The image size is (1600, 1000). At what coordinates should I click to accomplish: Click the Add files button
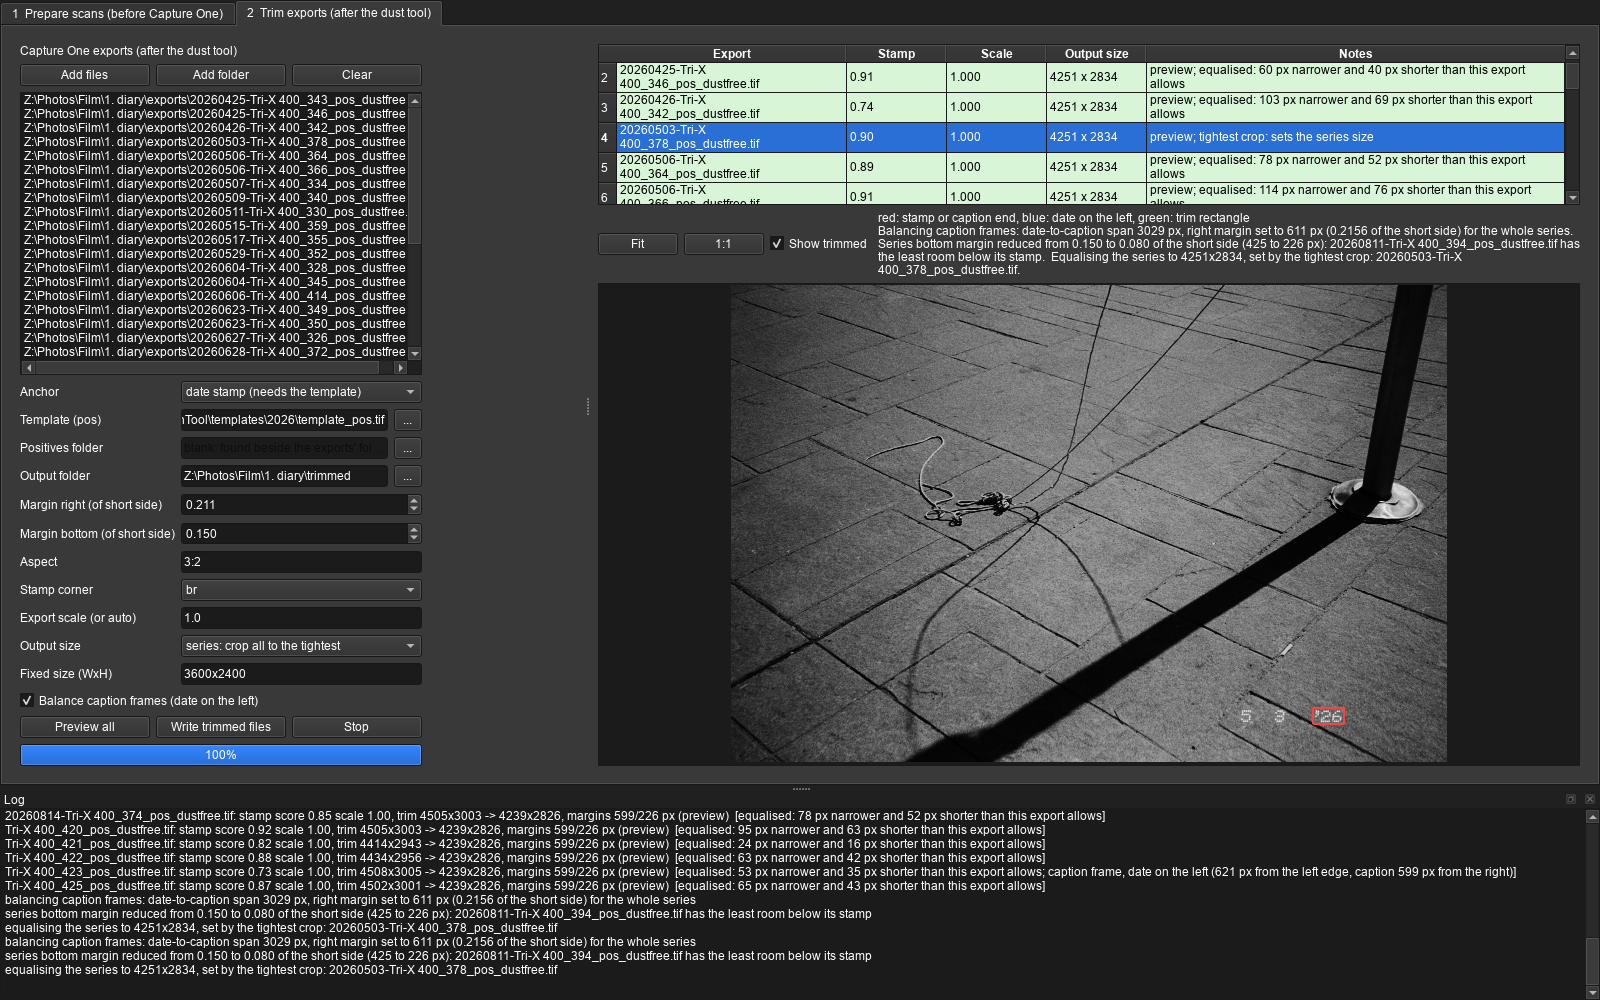pos(85,75)
